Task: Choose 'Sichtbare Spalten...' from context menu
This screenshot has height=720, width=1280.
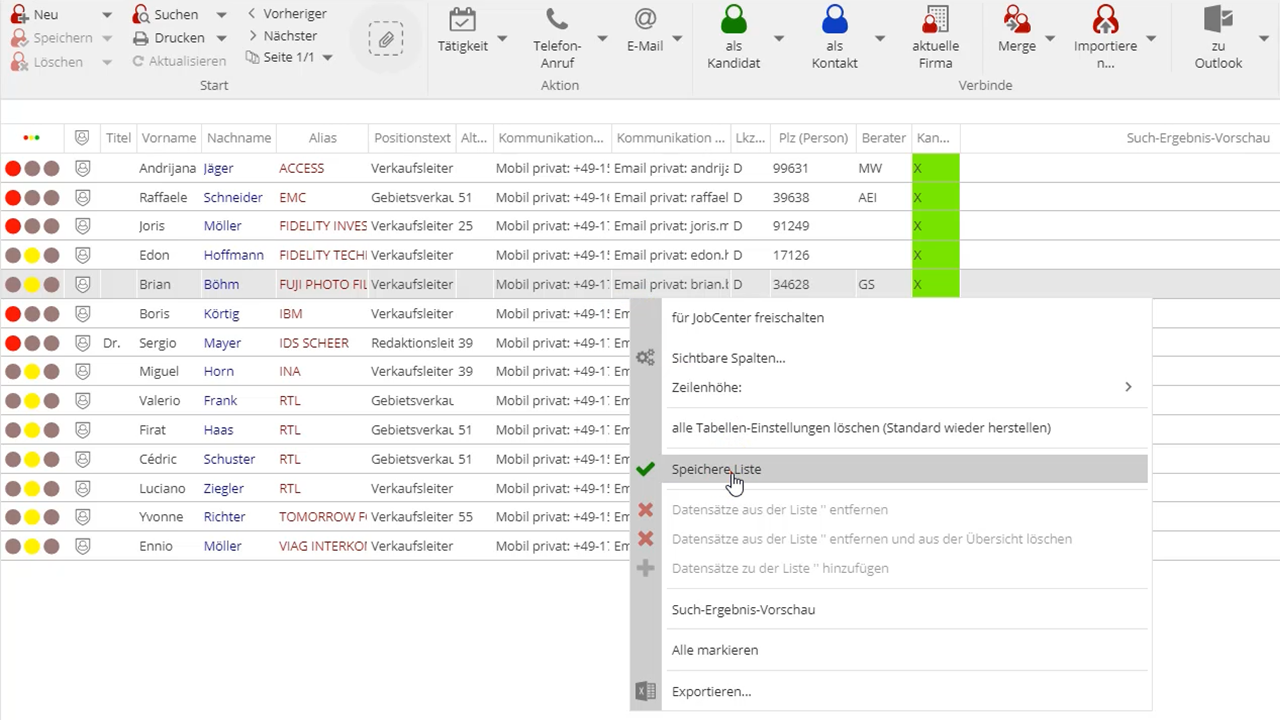Action: pos(728,358)
